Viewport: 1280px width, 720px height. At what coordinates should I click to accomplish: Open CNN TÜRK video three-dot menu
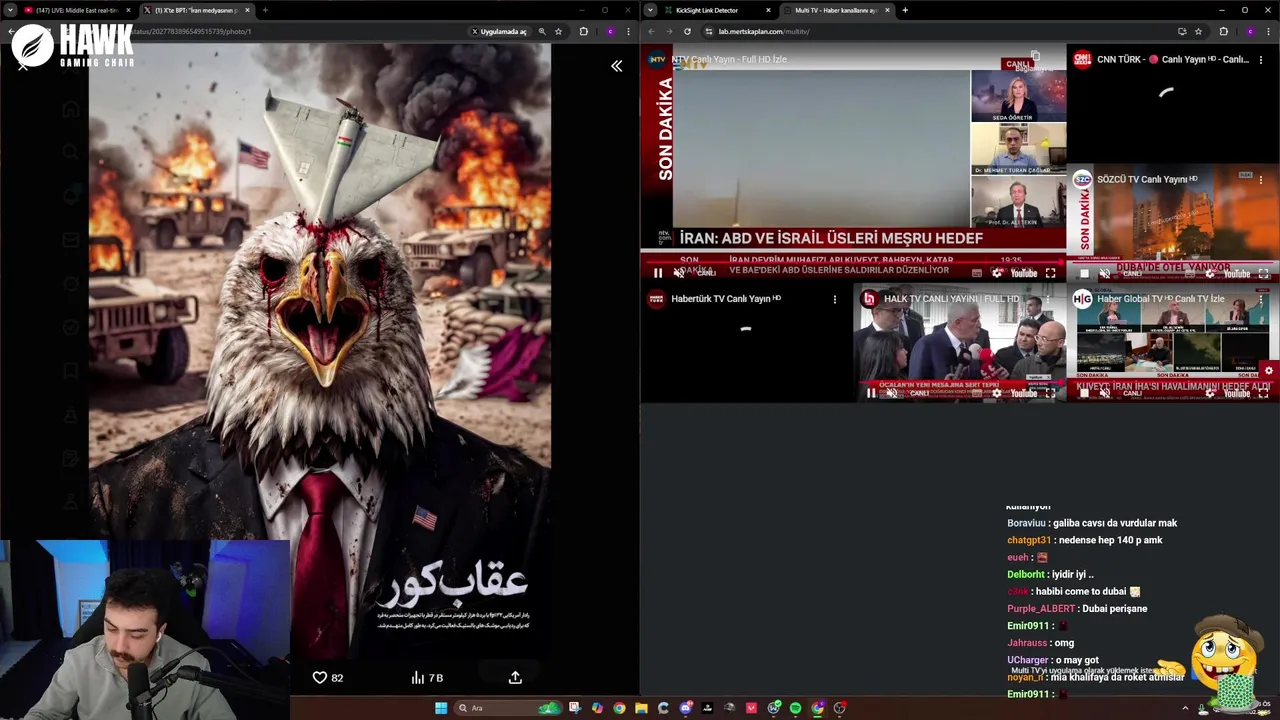coord(1261,59)
